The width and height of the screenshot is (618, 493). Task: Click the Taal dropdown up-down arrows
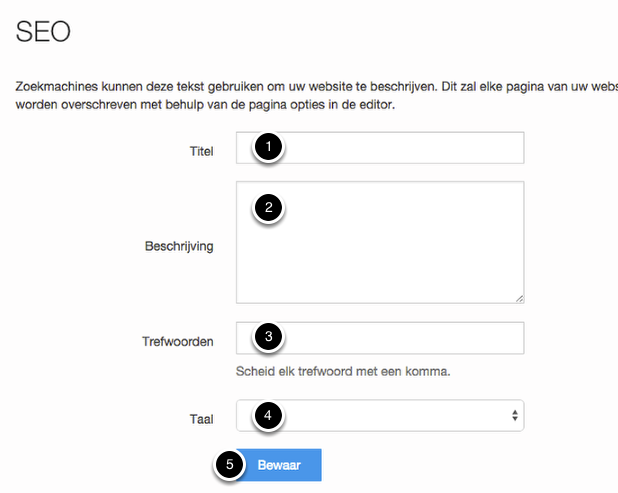[514, 415]
